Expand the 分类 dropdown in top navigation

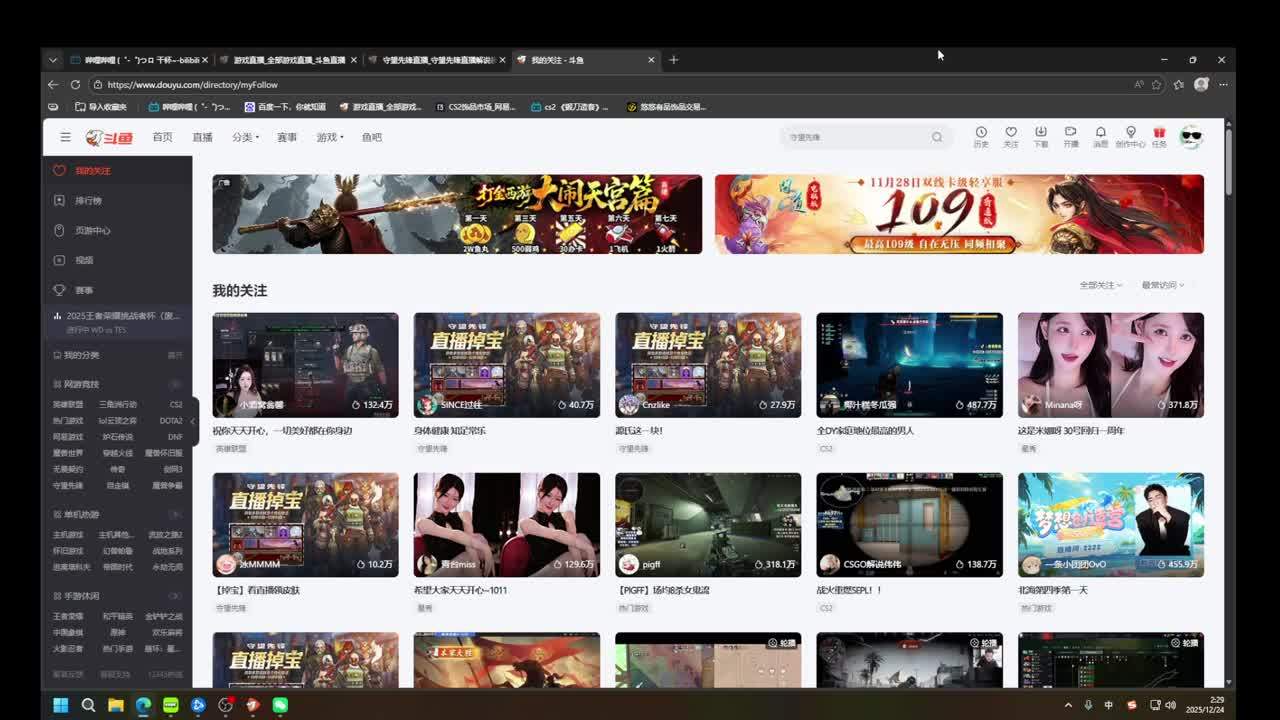(245, 137)
